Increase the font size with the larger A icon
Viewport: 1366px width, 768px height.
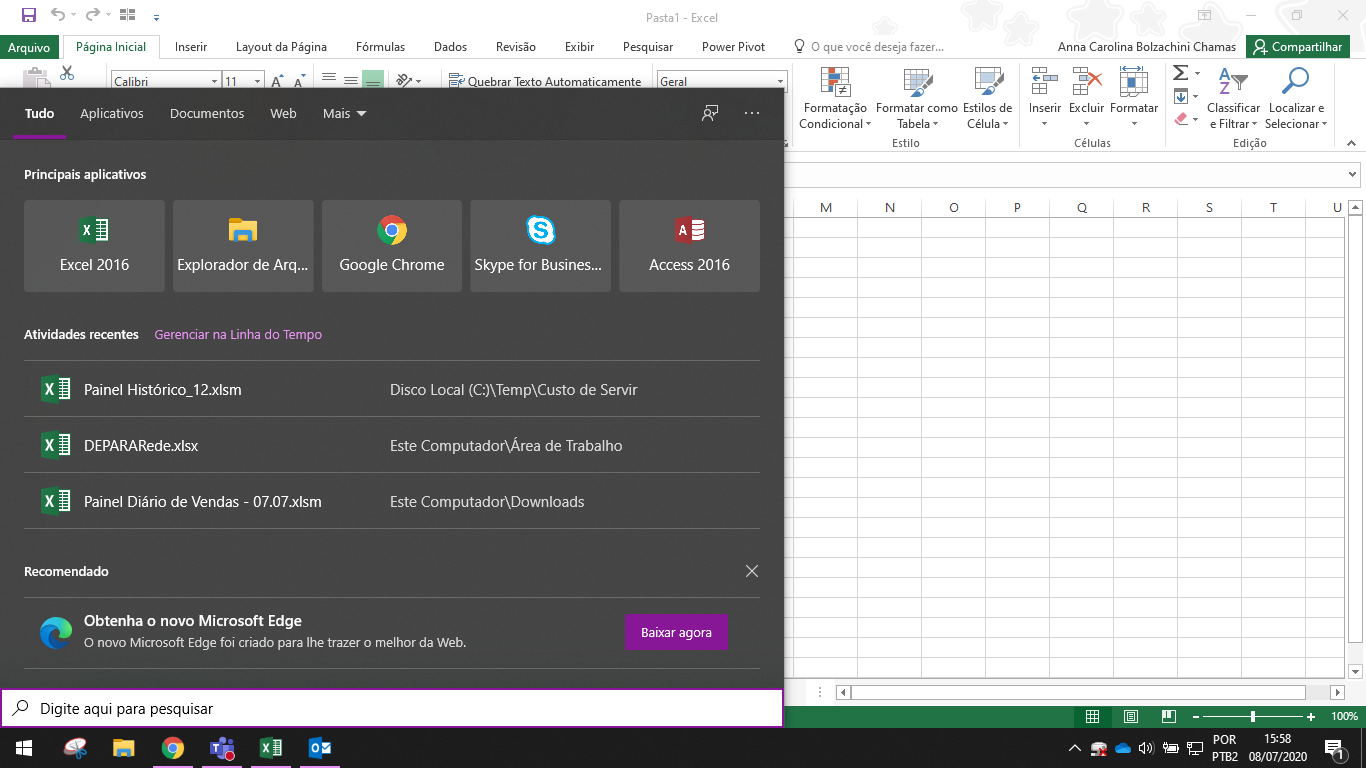tap(278, 81)
